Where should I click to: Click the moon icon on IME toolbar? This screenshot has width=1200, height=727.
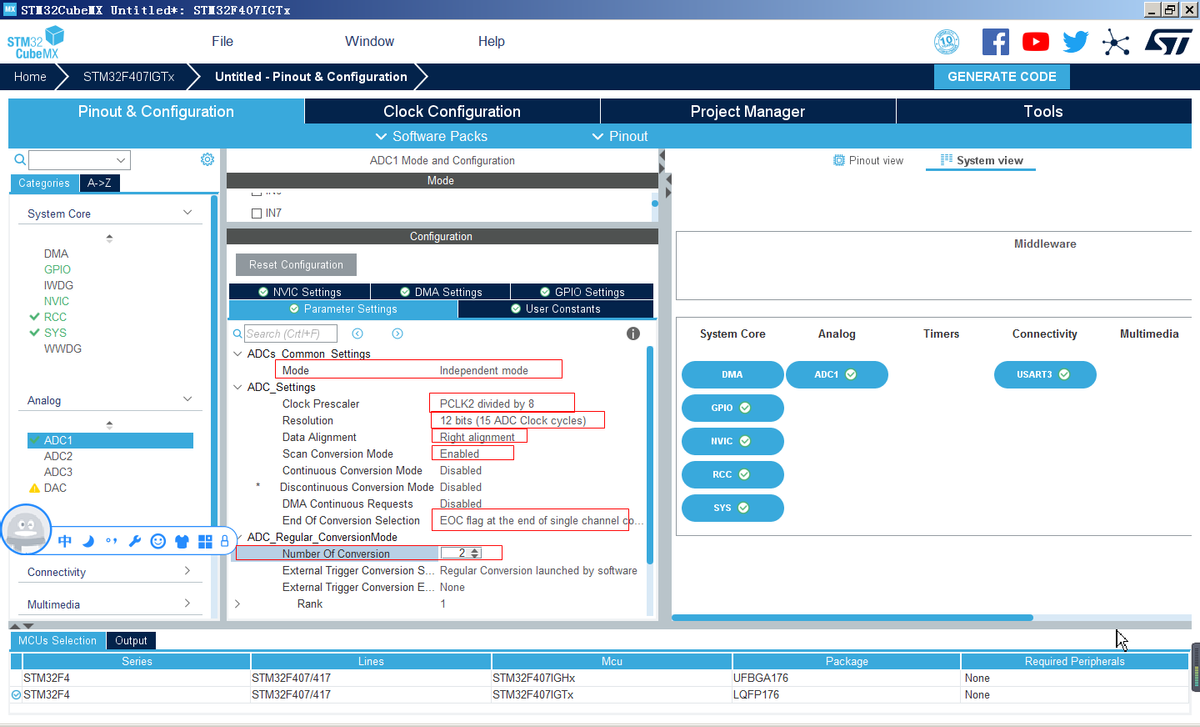88,541
